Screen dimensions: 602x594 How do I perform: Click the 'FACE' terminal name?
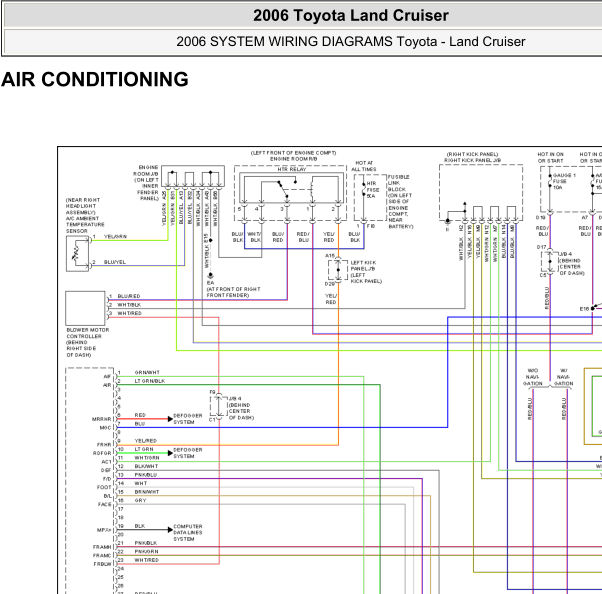tap(104, 504)
